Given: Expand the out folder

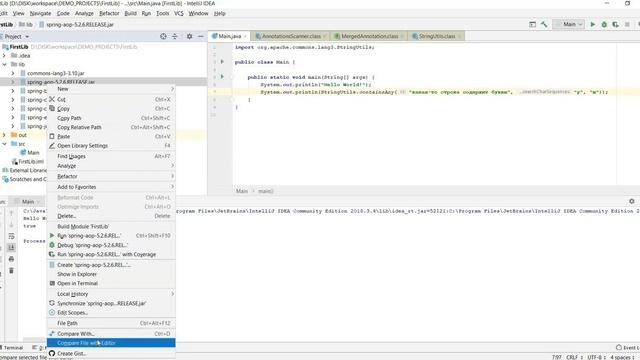Looking at the screenshot, I should (4, 135).
